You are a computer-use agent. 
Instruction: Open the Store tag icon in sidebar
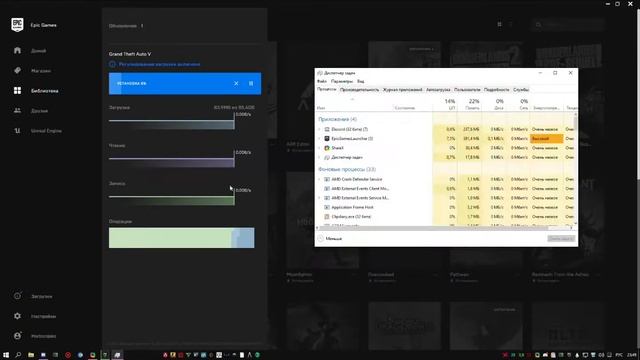pos(17,71)
